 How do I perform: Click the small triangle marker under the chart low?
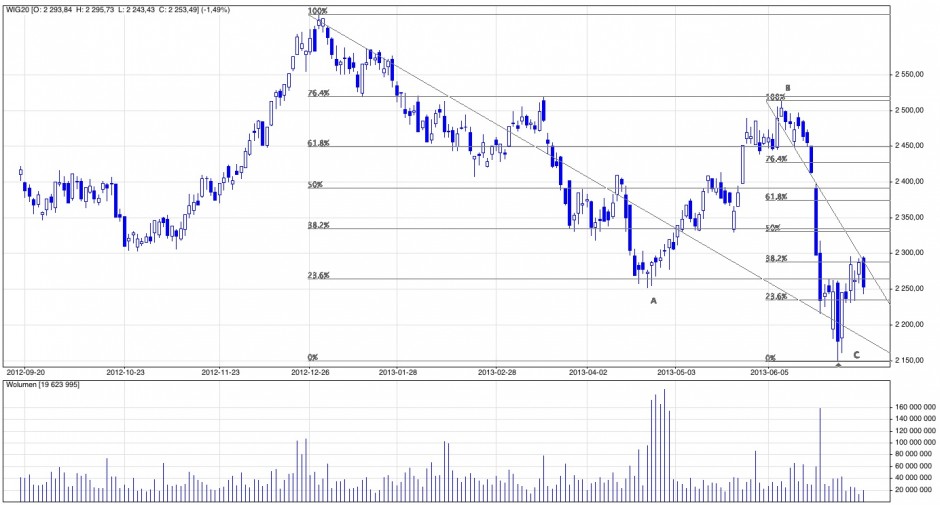pos(838,365)
